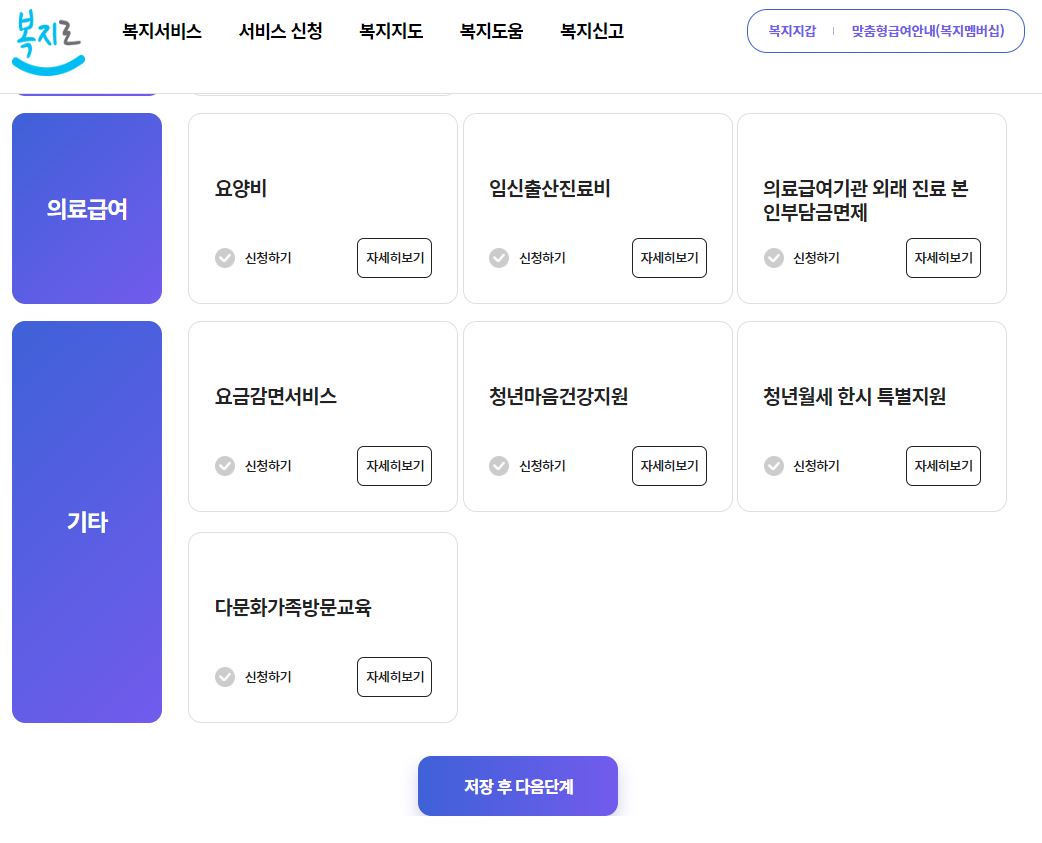Screen dimensions: 1042x843
Task: Click the 저장 후 다음단계 button
Action: 517,786
